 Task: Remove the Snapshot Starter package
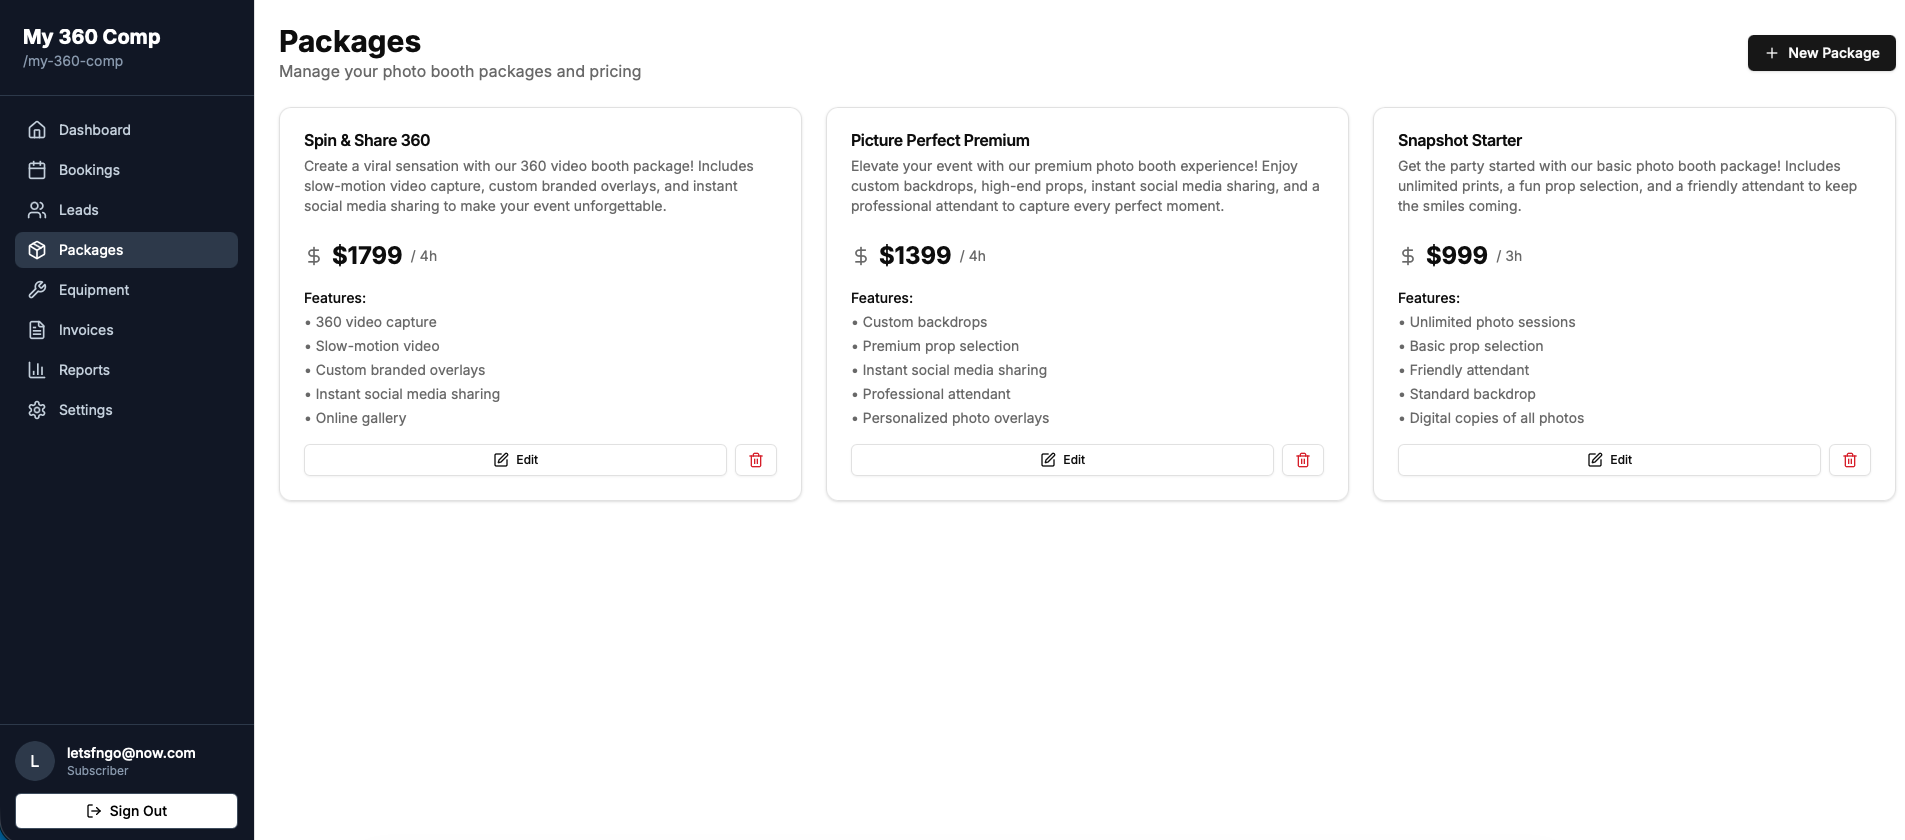pos(1850,460)
